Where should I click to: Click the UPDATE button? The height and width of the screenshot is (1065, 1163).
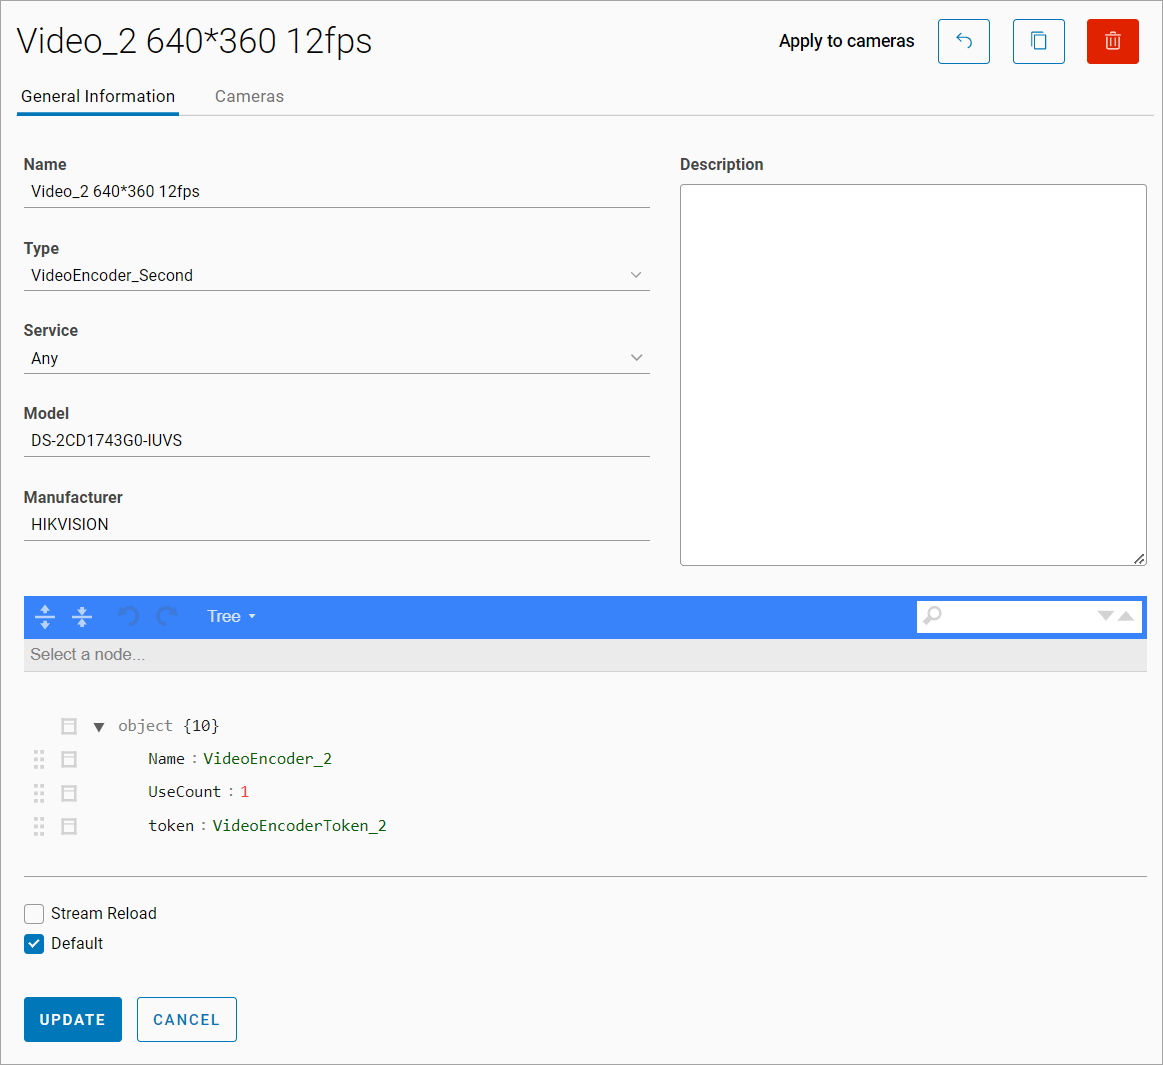73,1020
